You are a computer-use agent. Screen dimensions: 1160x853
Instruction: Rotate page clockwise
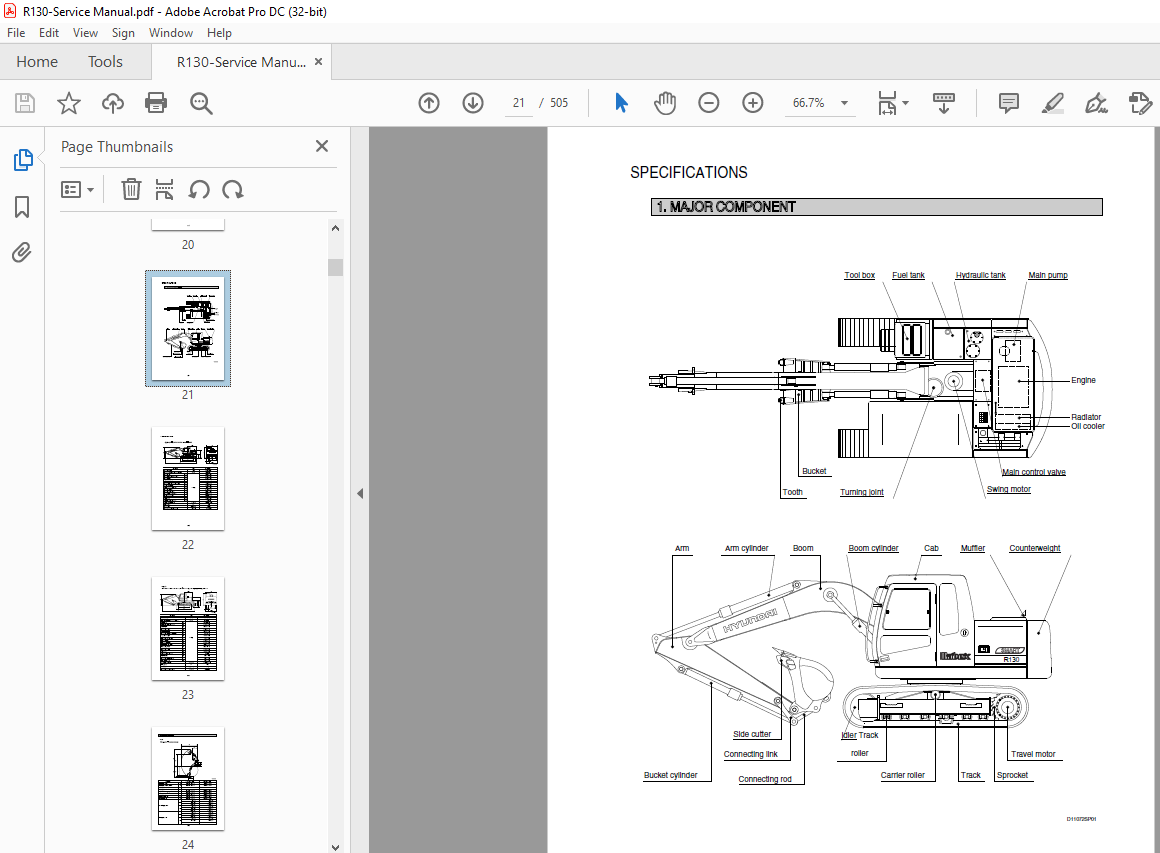233,189
